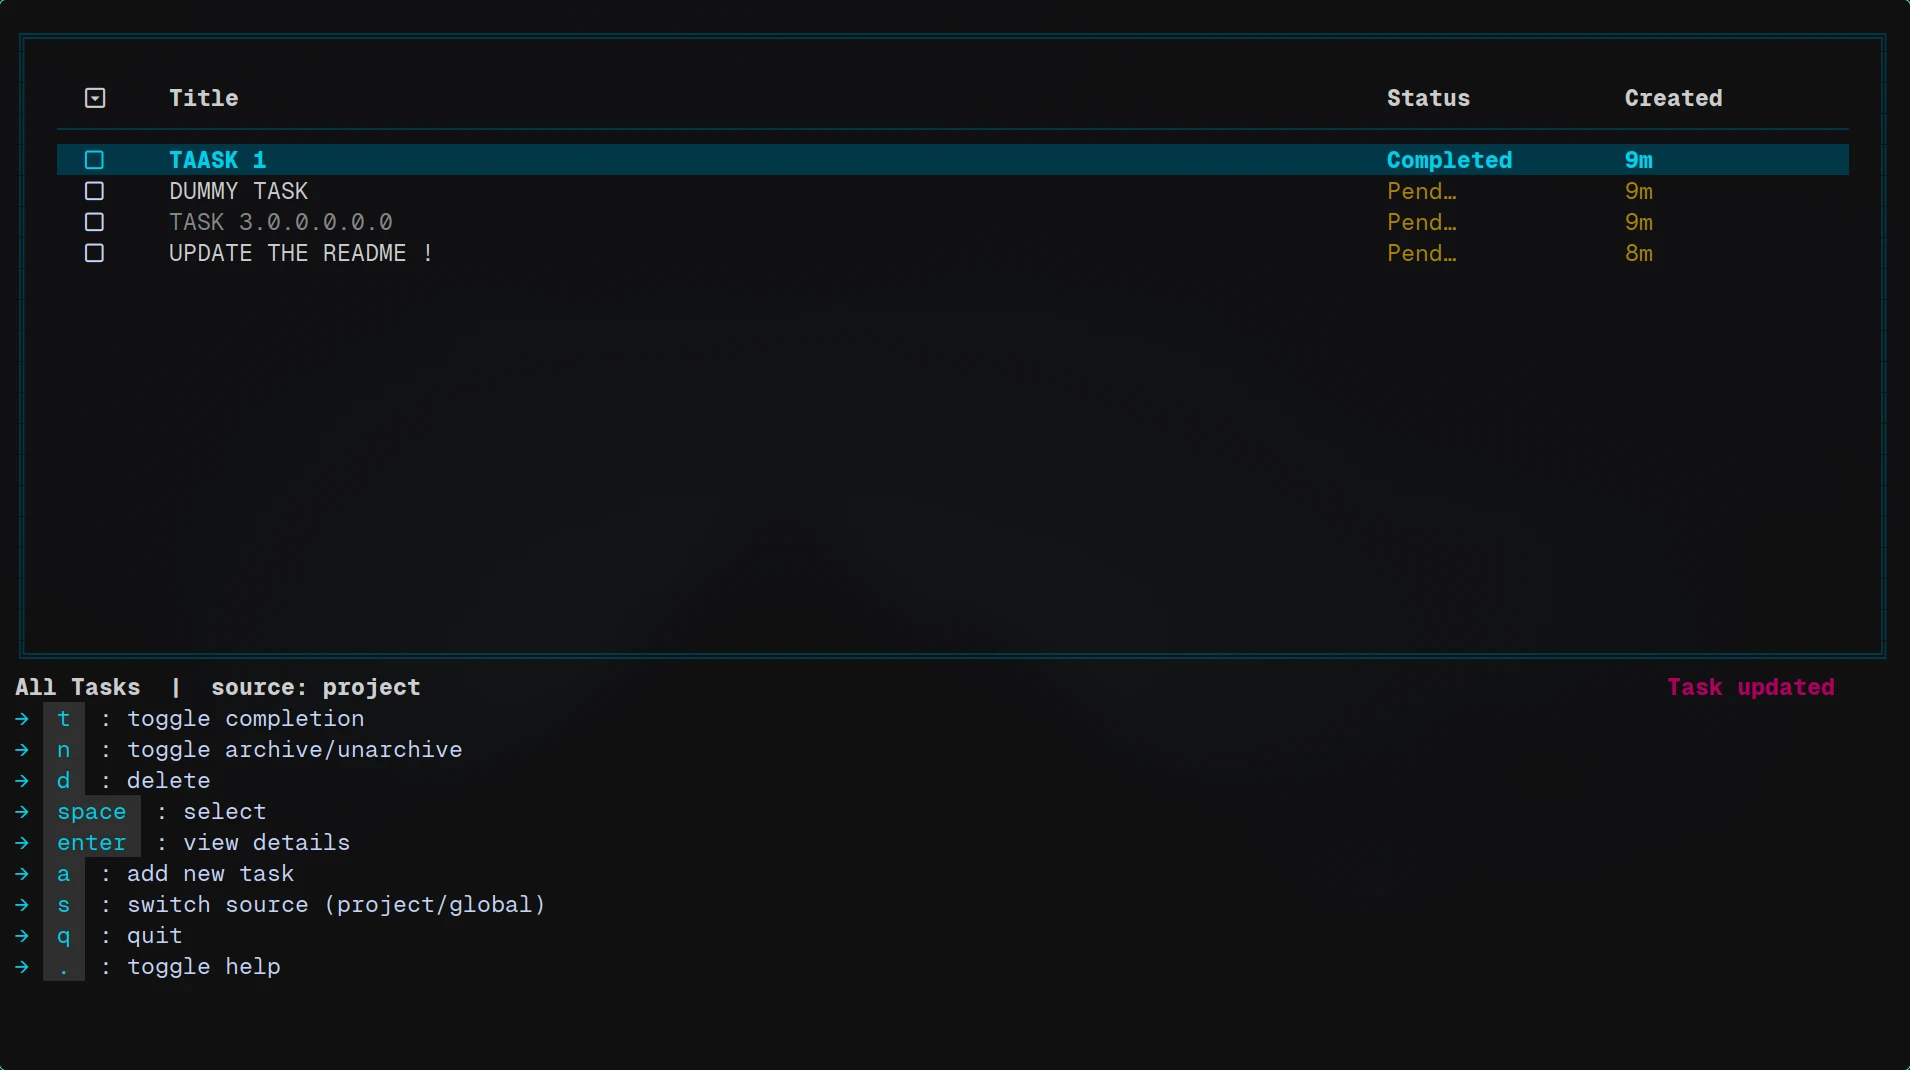Check the DUMMY TASK checkbox
1910x1070 pixels.
click(94, 191)
